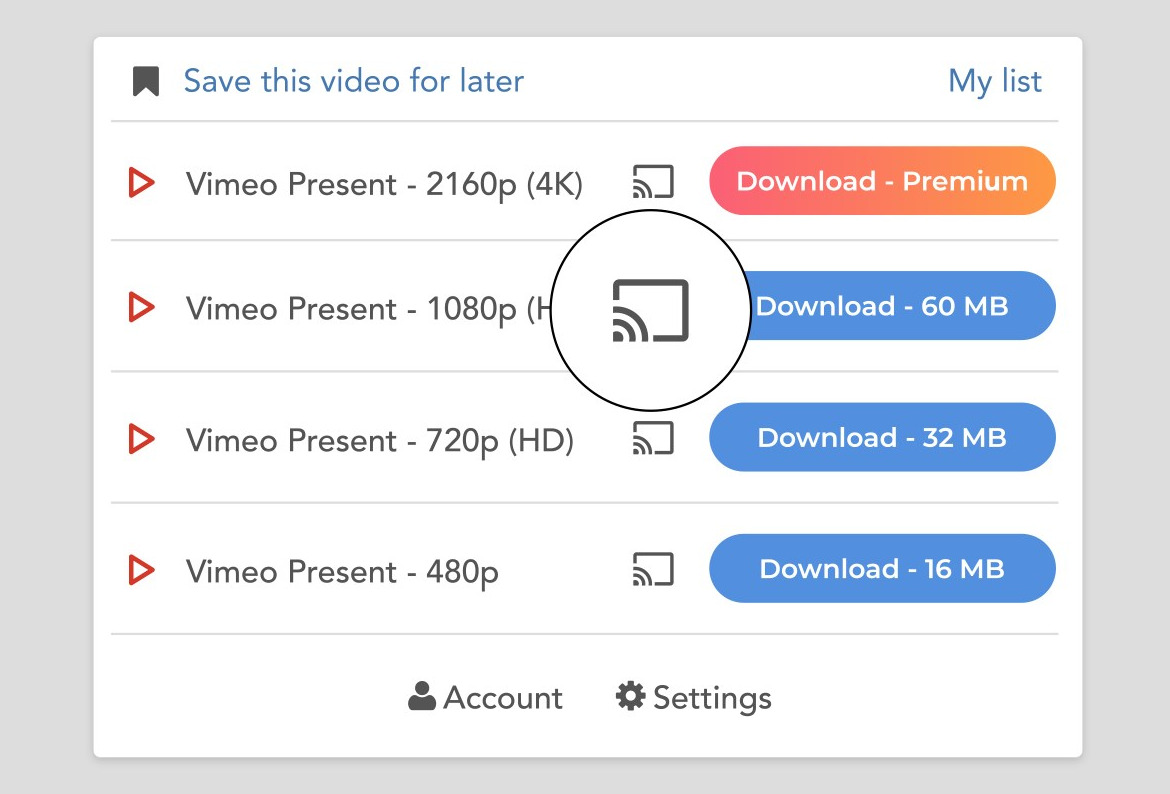Play the Vimeo Present 480p video
1170x794 pixels.
pos(142,570)
